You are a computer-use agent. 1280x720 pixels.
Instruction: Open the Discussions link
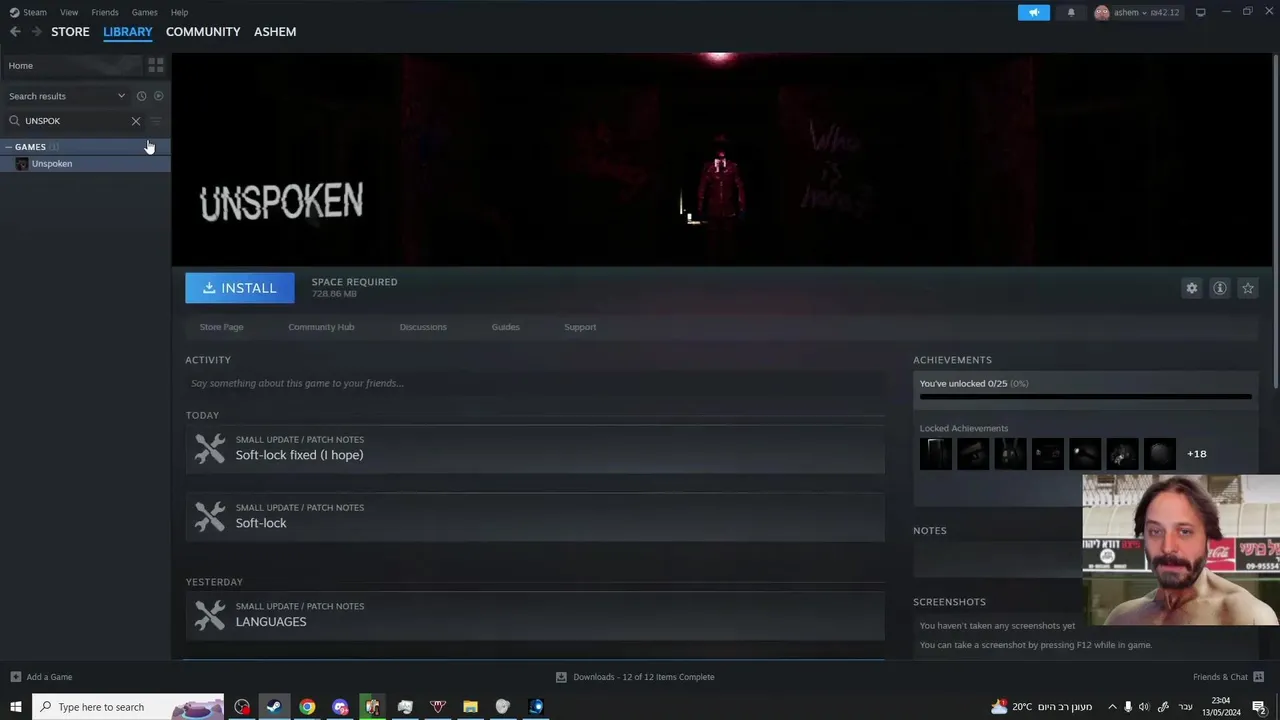[423, 327]
